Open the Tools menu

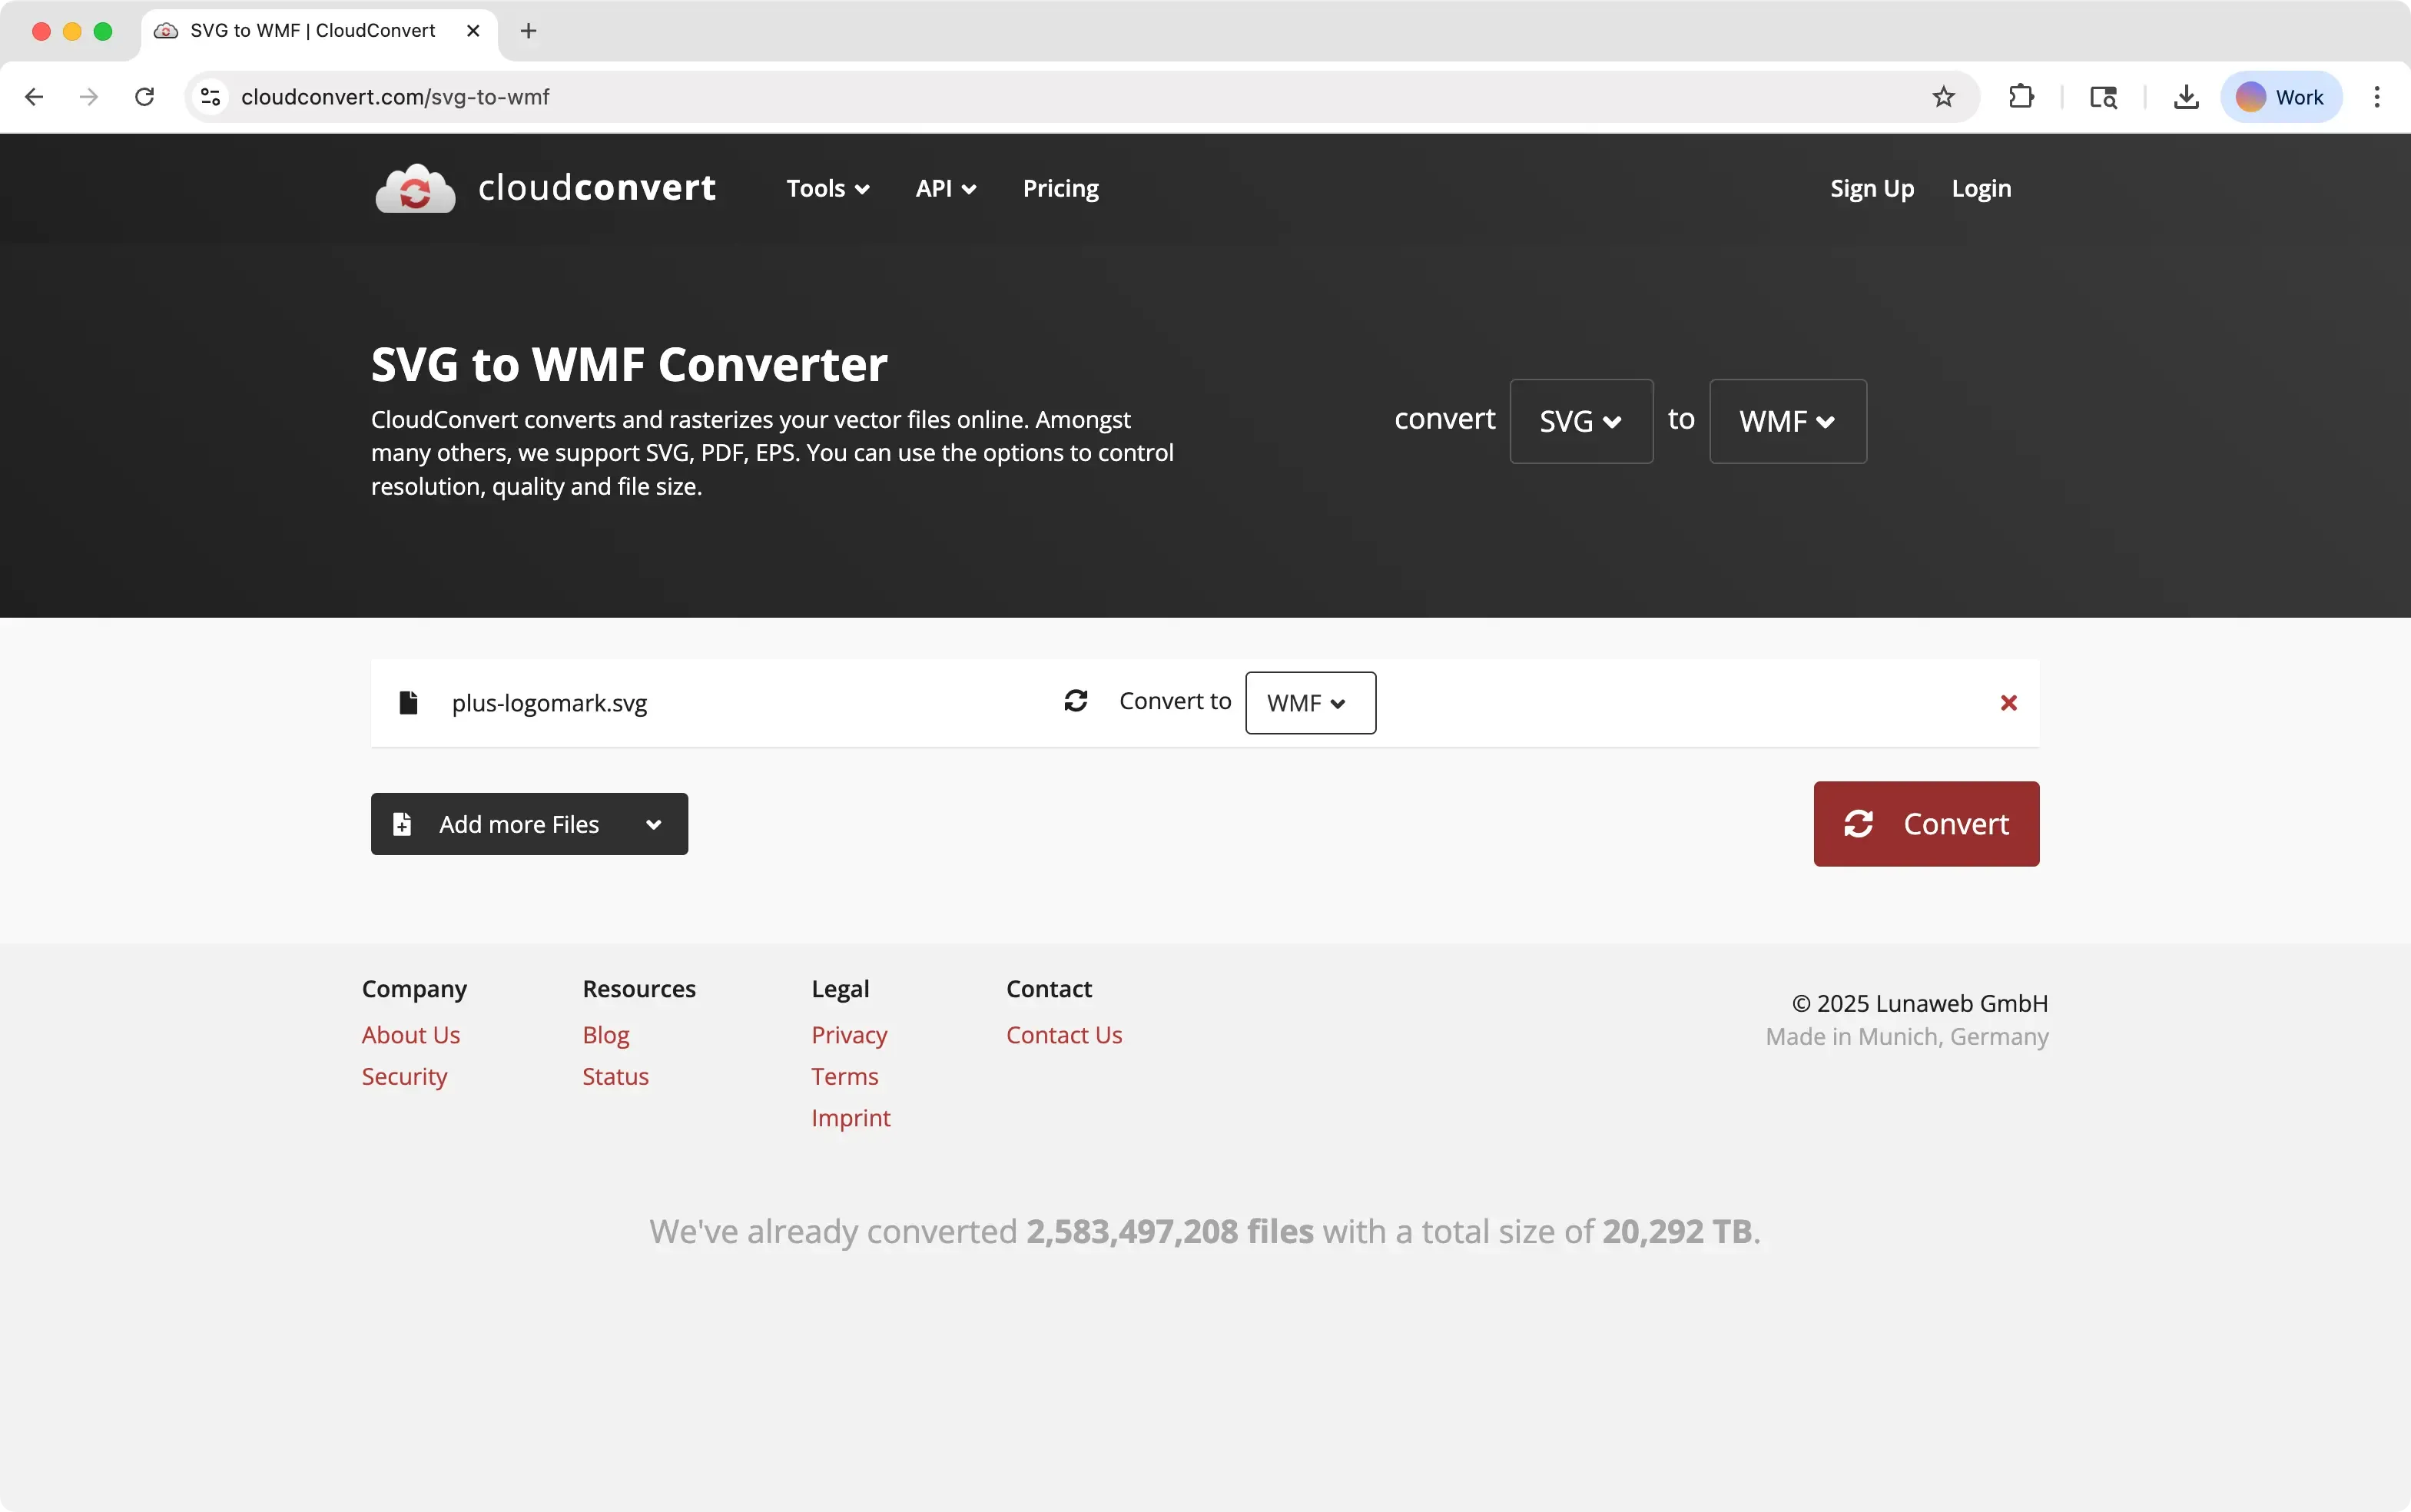(827, 188)
